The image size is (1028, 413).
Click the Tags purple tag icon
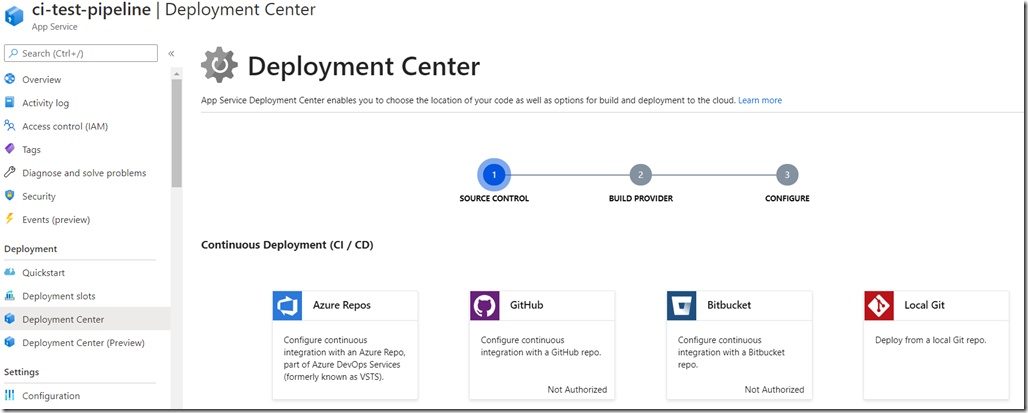pos(10,149)
